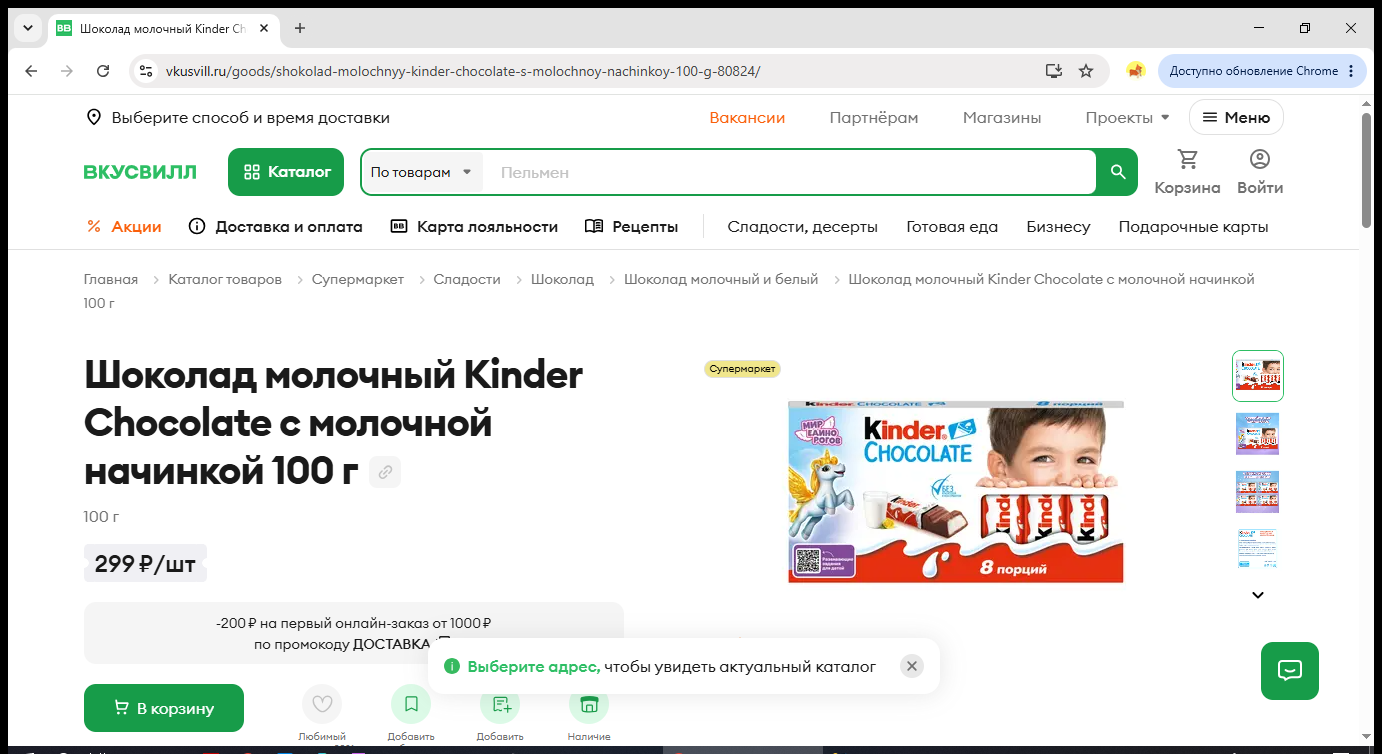The image size is (1382, 754).
Task: Click the page vertical scrollbar
Action: click(1367, 170)
